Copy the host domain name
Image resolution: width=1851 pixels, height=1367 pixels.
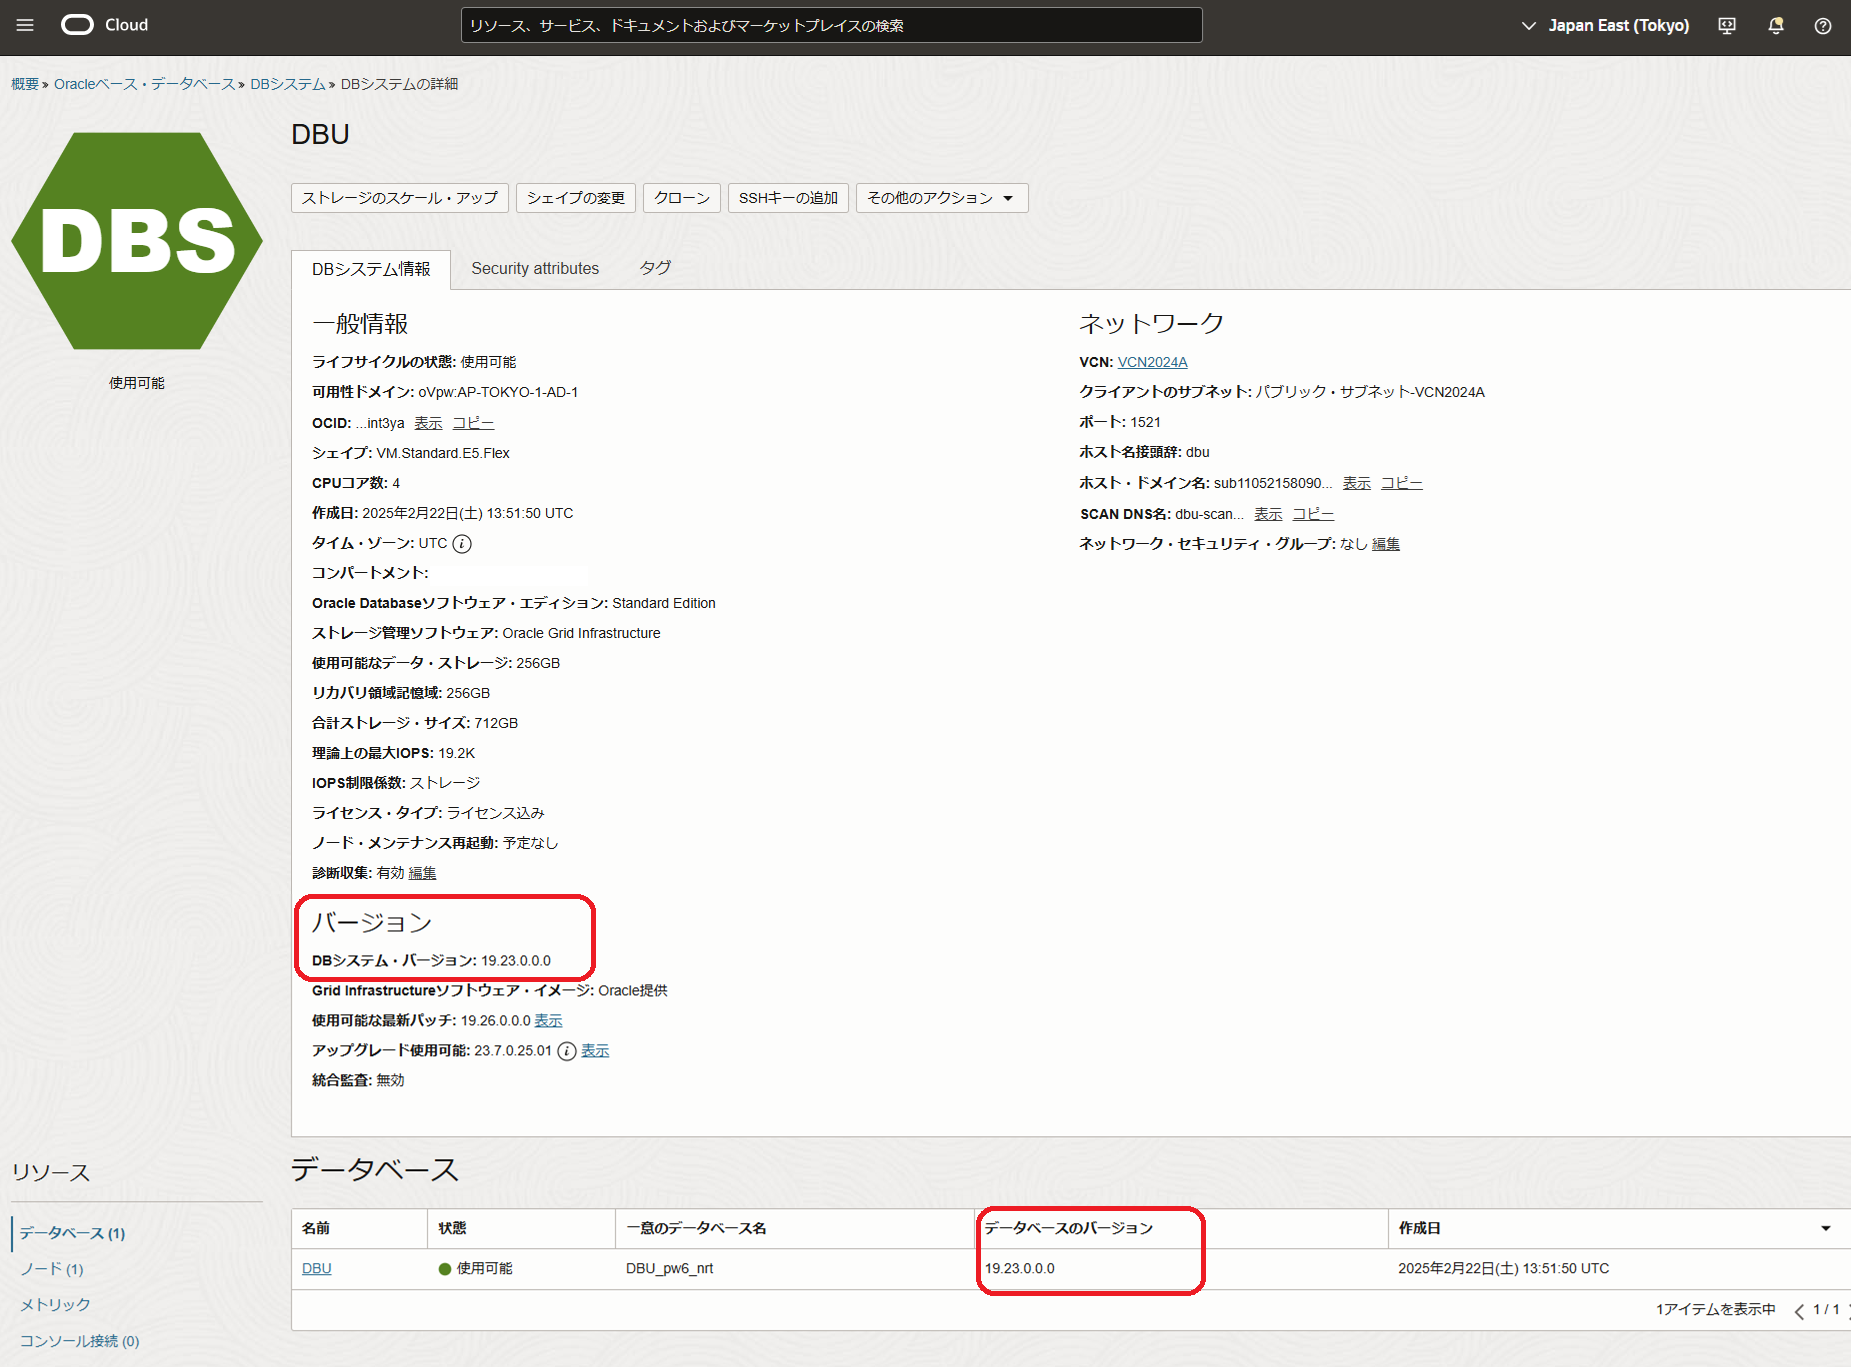pyautogui.click(x=1401, y=483)
